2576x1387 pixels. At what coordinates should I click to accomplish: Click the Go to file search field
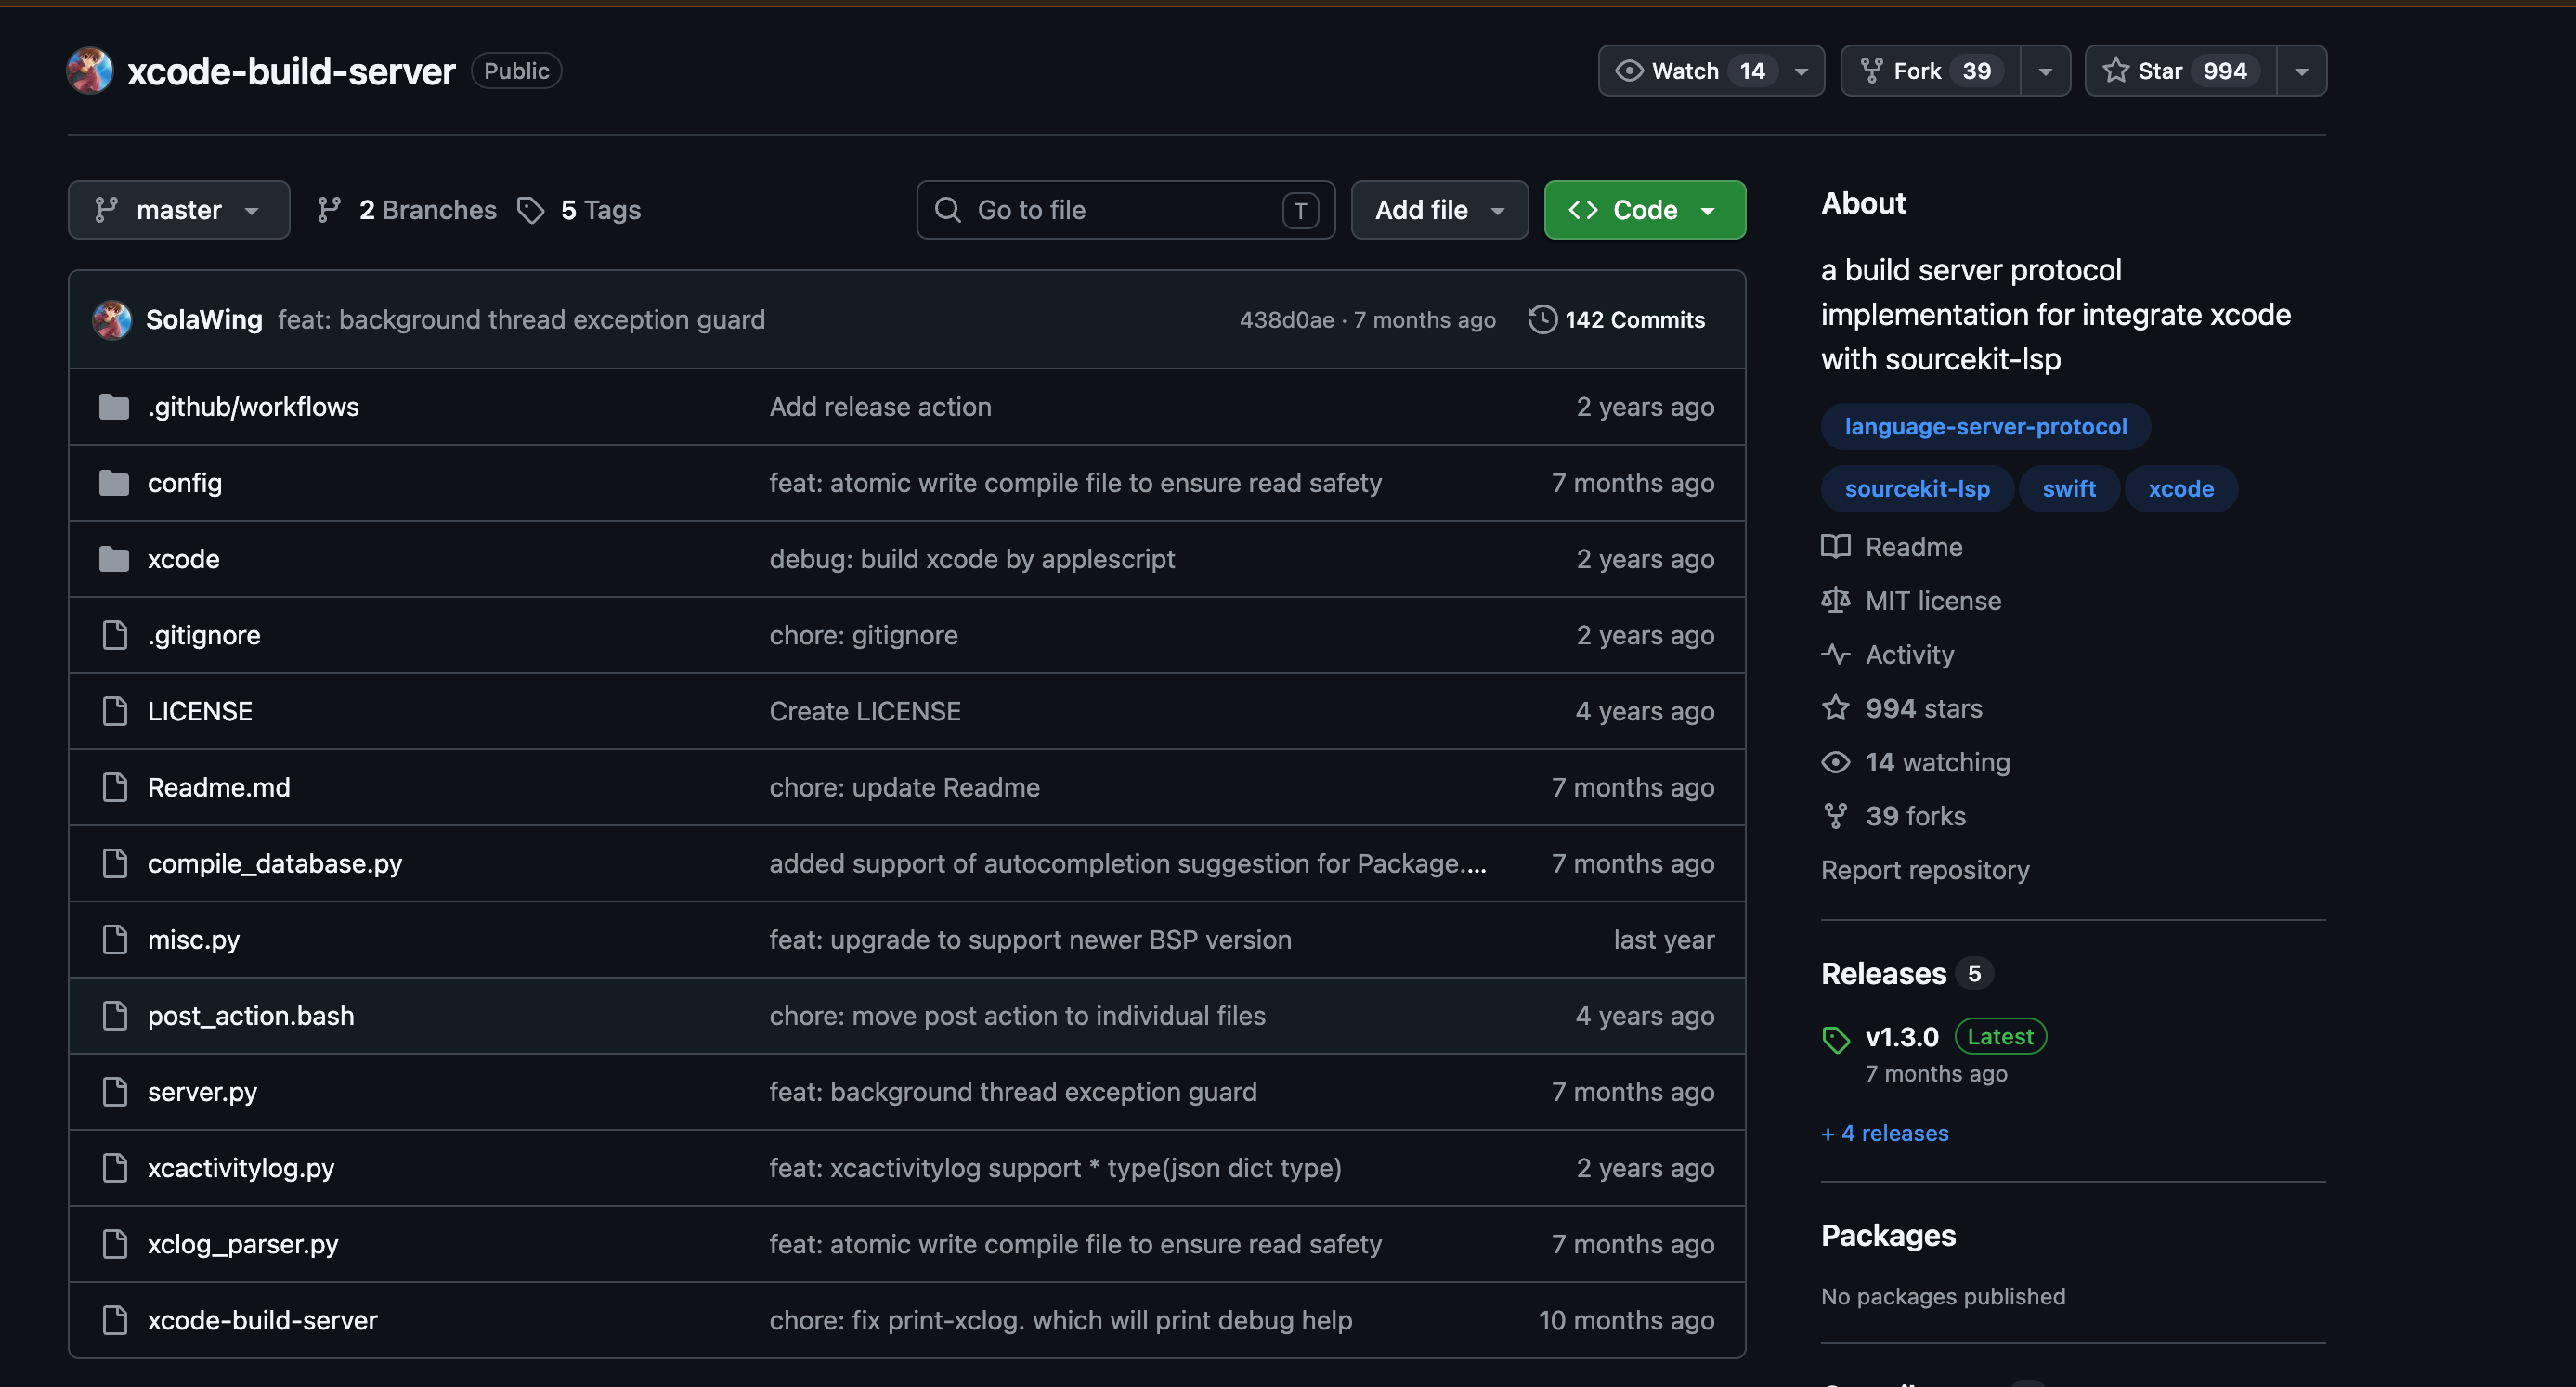pyautogui.click(x=1125, y=210)
